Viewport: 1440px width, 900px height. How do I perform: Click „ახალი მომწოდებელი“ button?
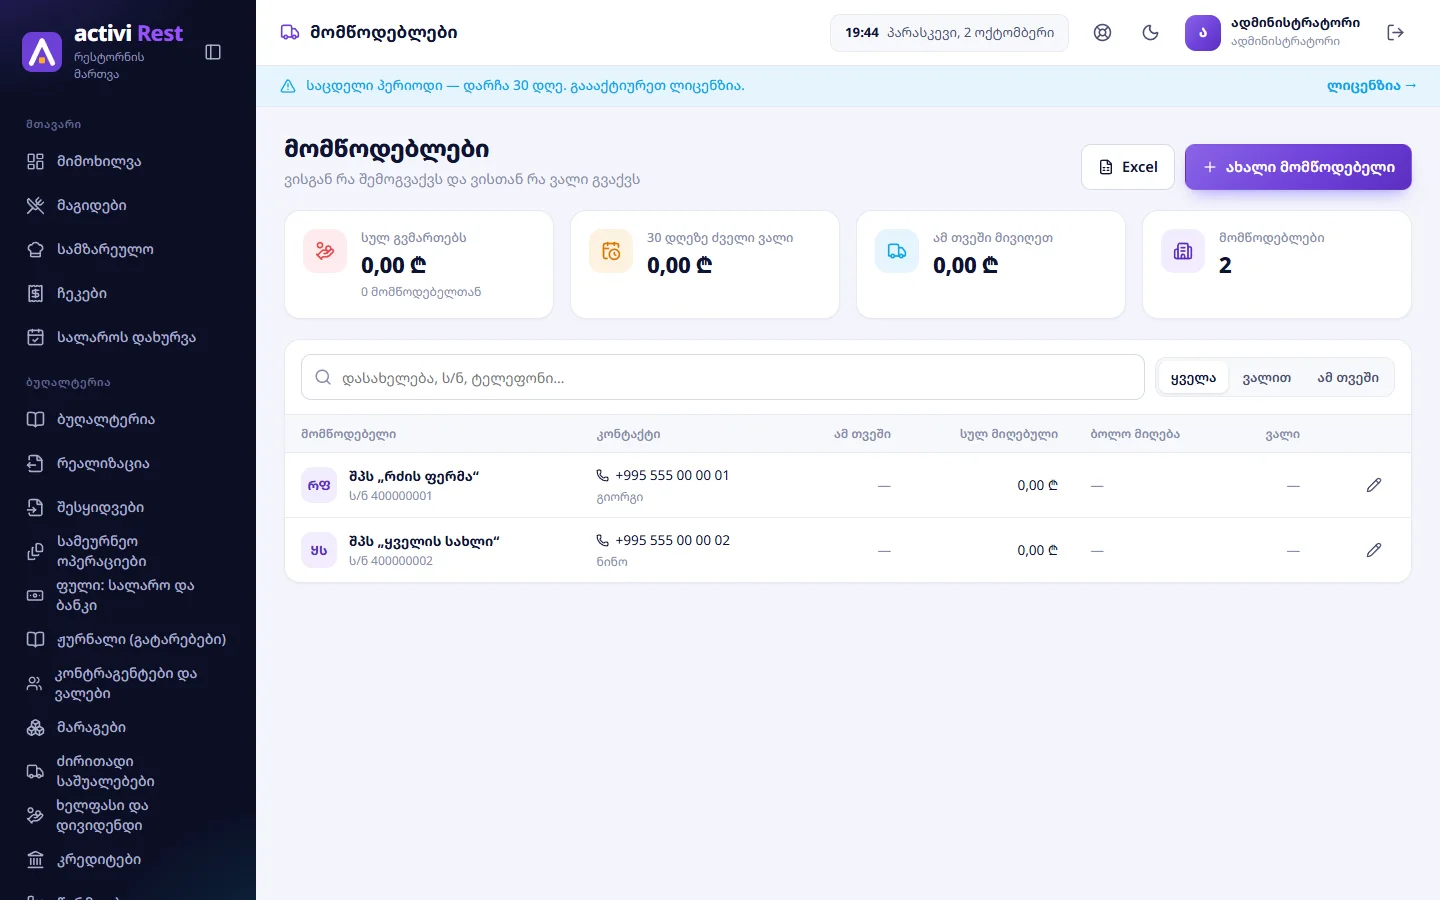(1298, 167)
